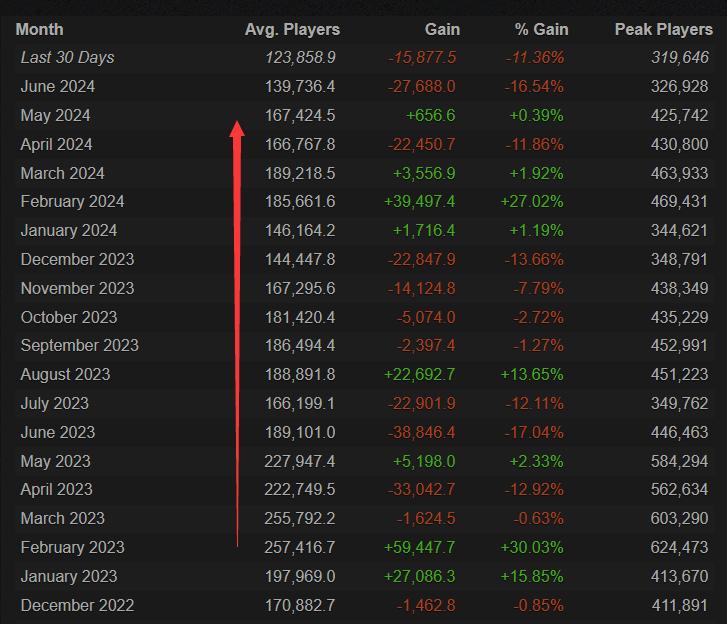Viewport: 727px width, 624px height.
Task: Sort by the Avg. Players column header
Action: click(x=292, y=29)
